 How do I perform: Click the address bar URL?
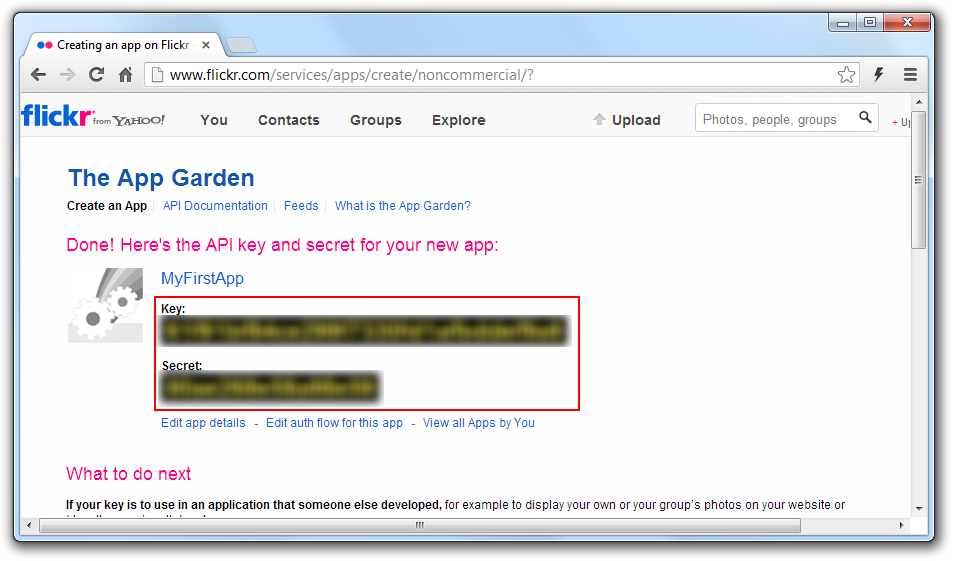(x=351, y=75)
